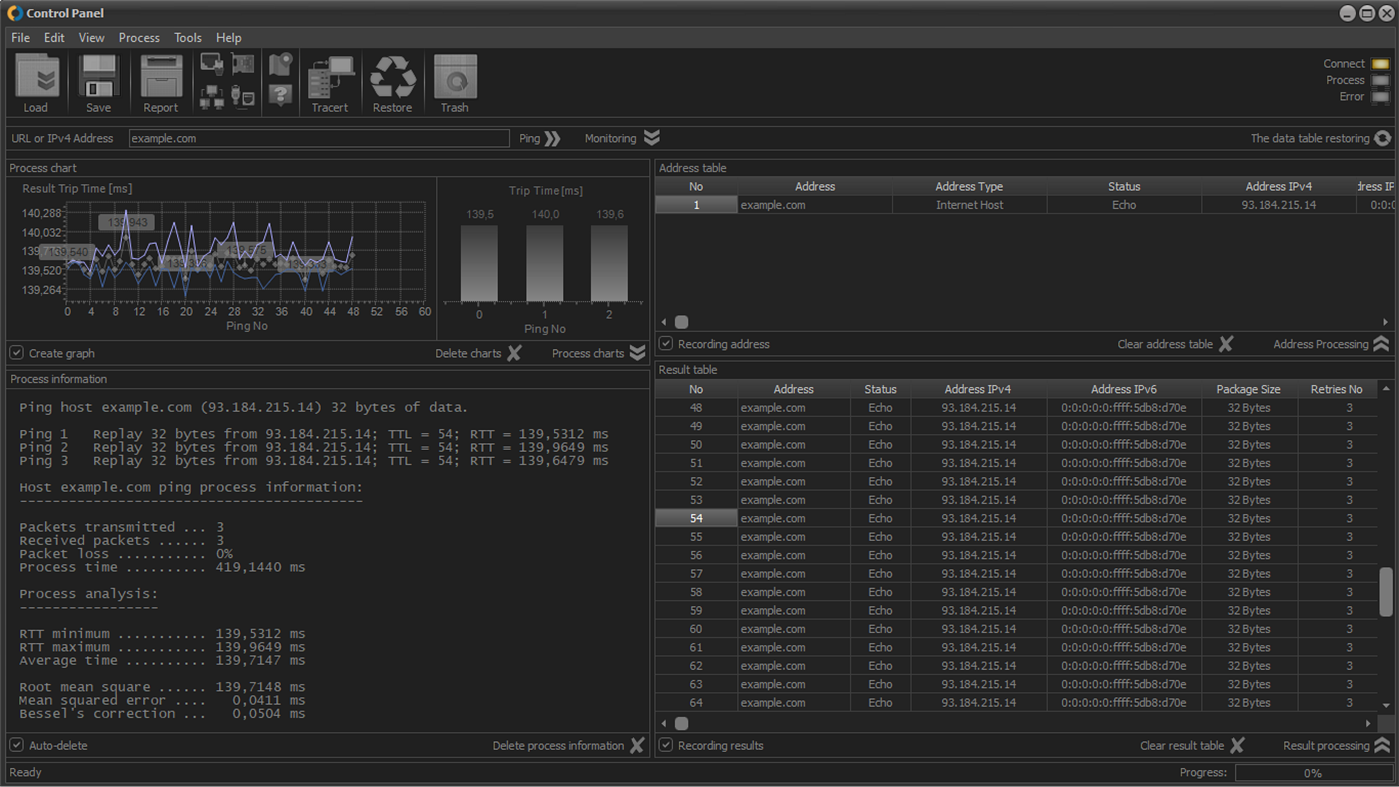Click the Restore recycle icon
Viewport: 1399px width, 787px height.
point(393,77)
